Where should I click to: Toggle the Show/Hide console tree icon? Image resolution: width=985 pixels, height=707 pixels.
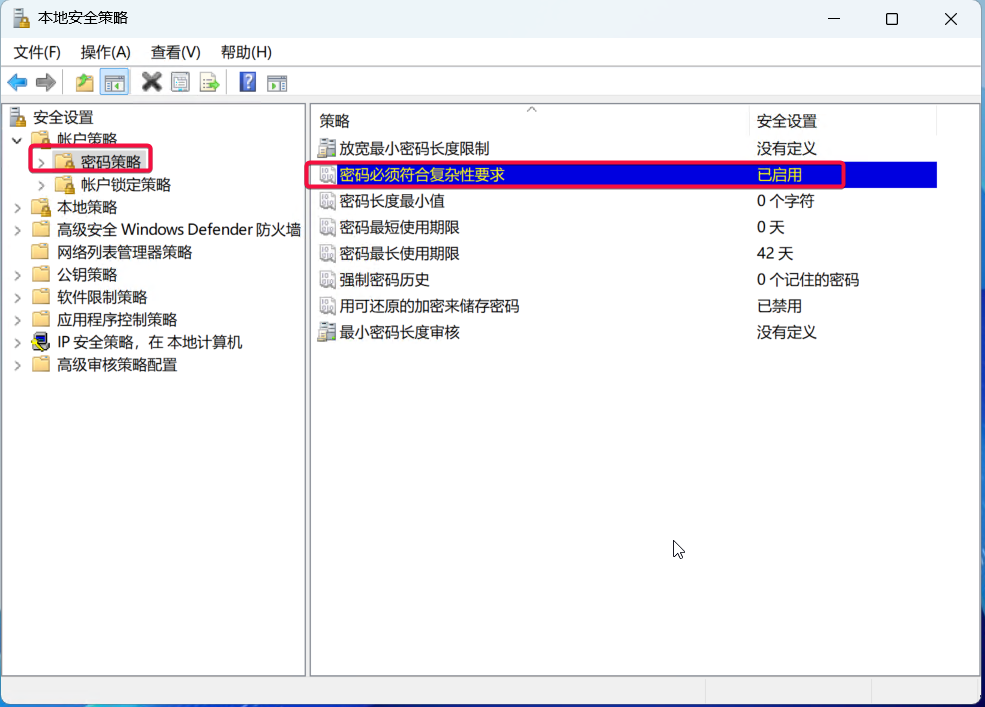(114, 82)
